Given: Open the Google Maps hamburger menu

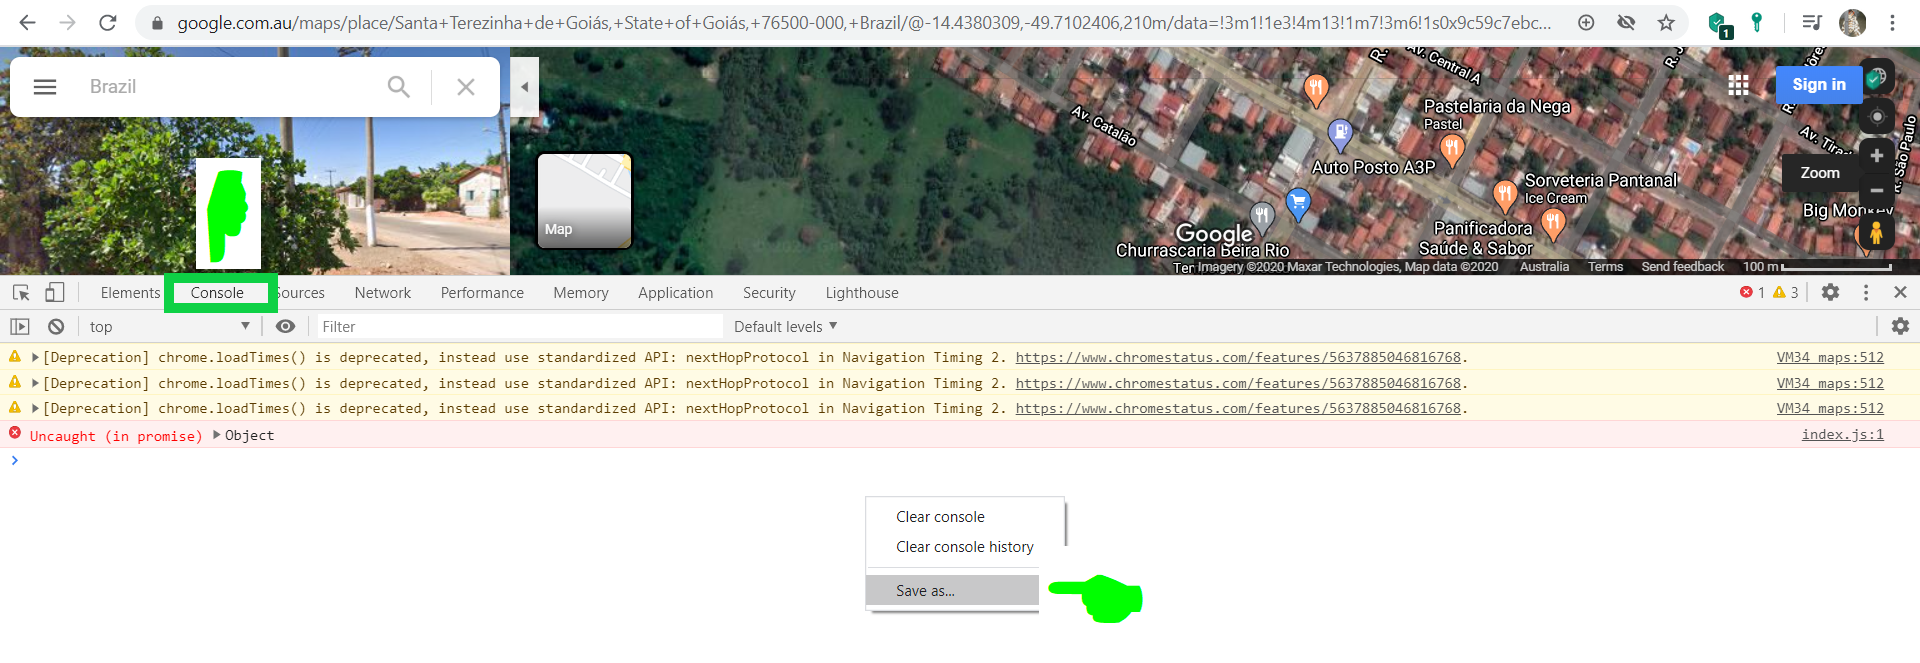Looking at the screenshot, I should pyautogui.click(x=45, y=87).
